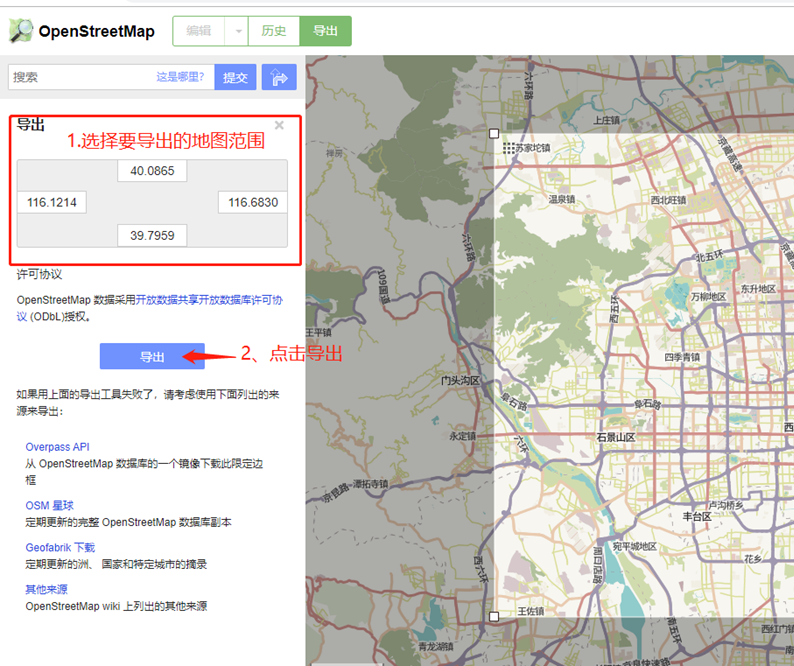Click 王平镇 label on map
This screenshot has width=794, height=666.
[318, 332]
